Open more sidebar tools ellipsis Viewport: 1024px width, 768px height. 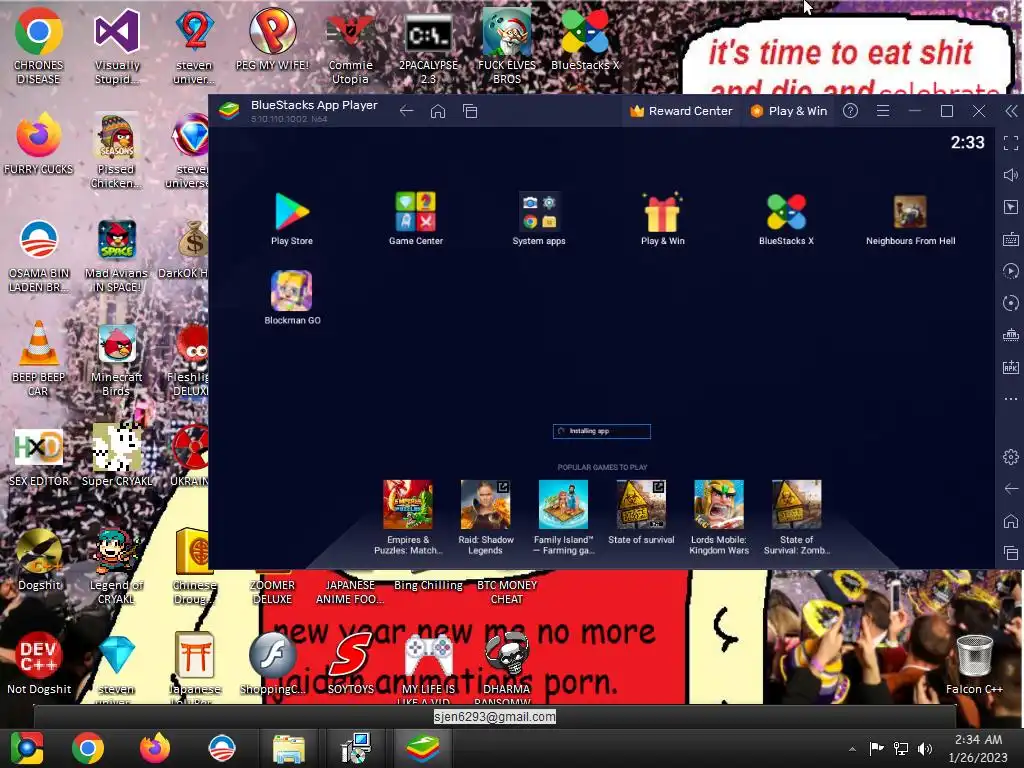tap(1011, 399)
